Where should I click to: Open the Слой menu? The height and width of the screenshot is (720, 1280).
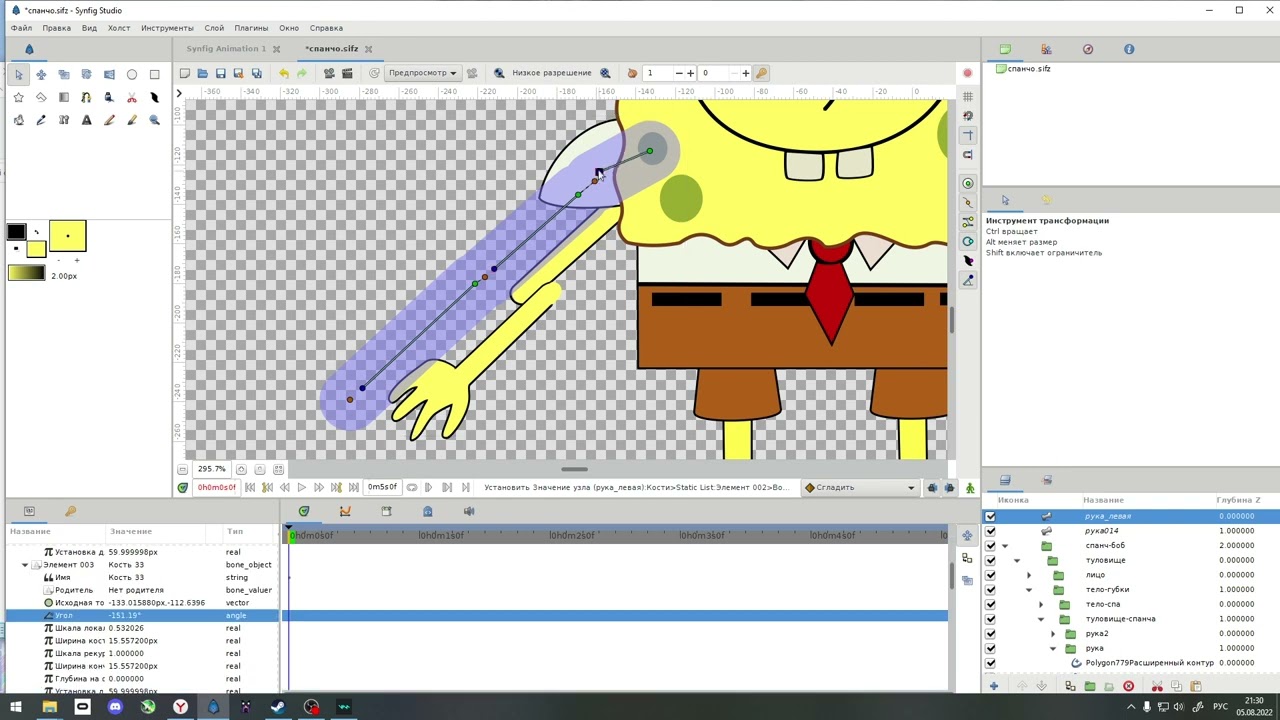[x=214, y=28]
